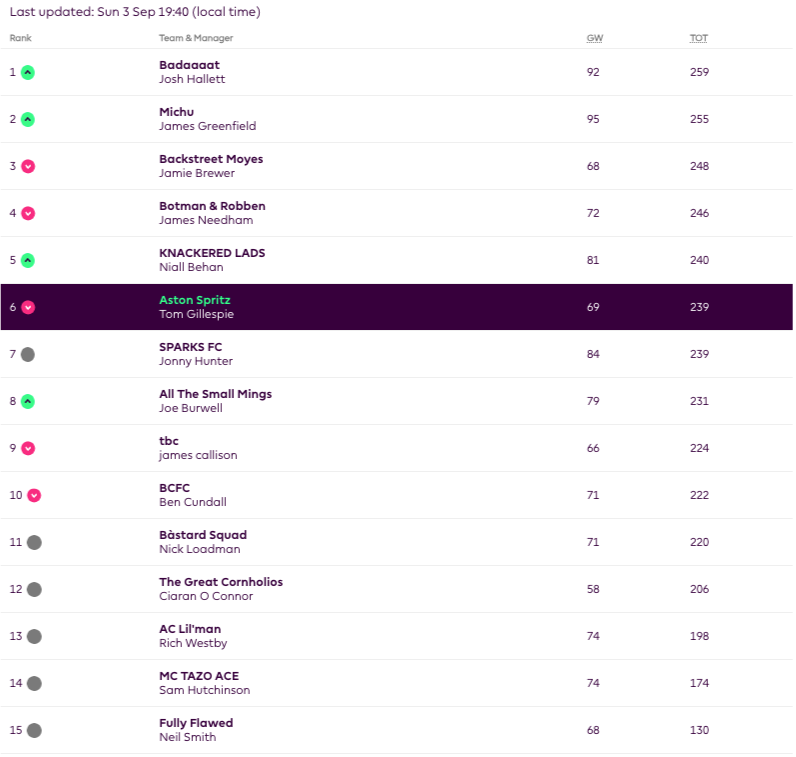Click pink down-arrow icon beside rank 10
796x757 pixels.
tap(34, 495)
